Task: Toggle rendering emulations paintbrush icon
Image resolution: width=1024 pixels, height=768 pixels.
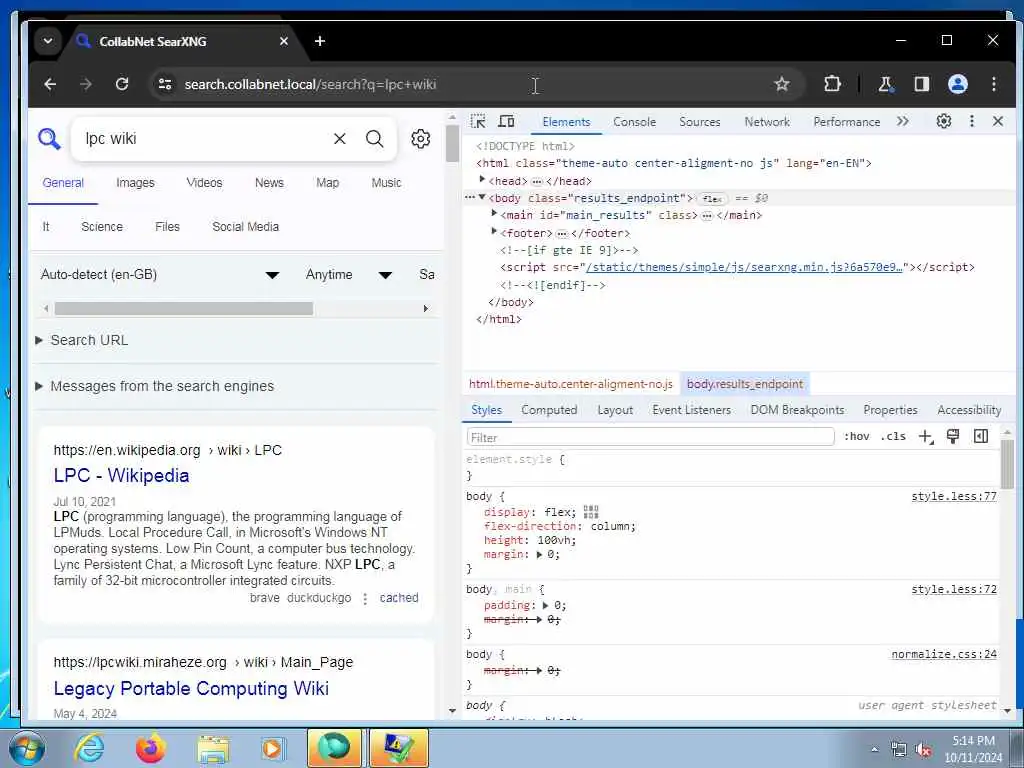Action: 953,436
